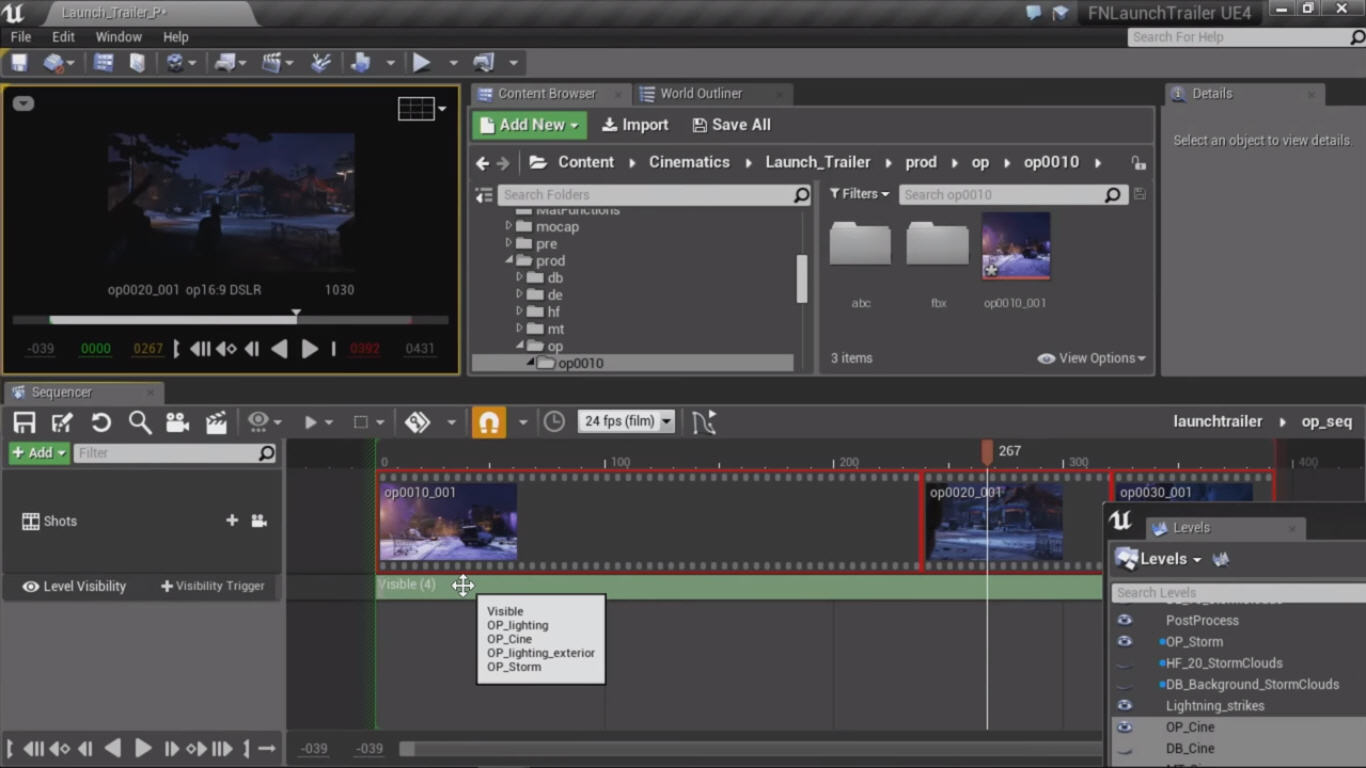Image resolution: width=1366 pixels, height=768 pixels.
Task: Click the restore undo arrow in Sequencer
Action: pyautogui.click(x=101, y=422)
